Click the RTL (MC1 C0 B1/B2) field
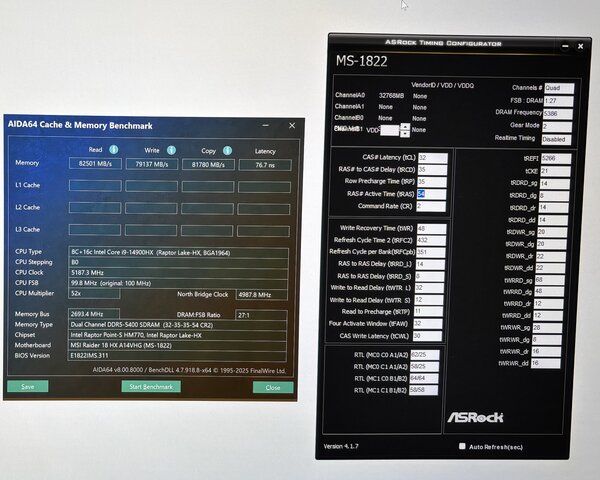Viewport: 600px width, 480px height. tap(424, 379)
